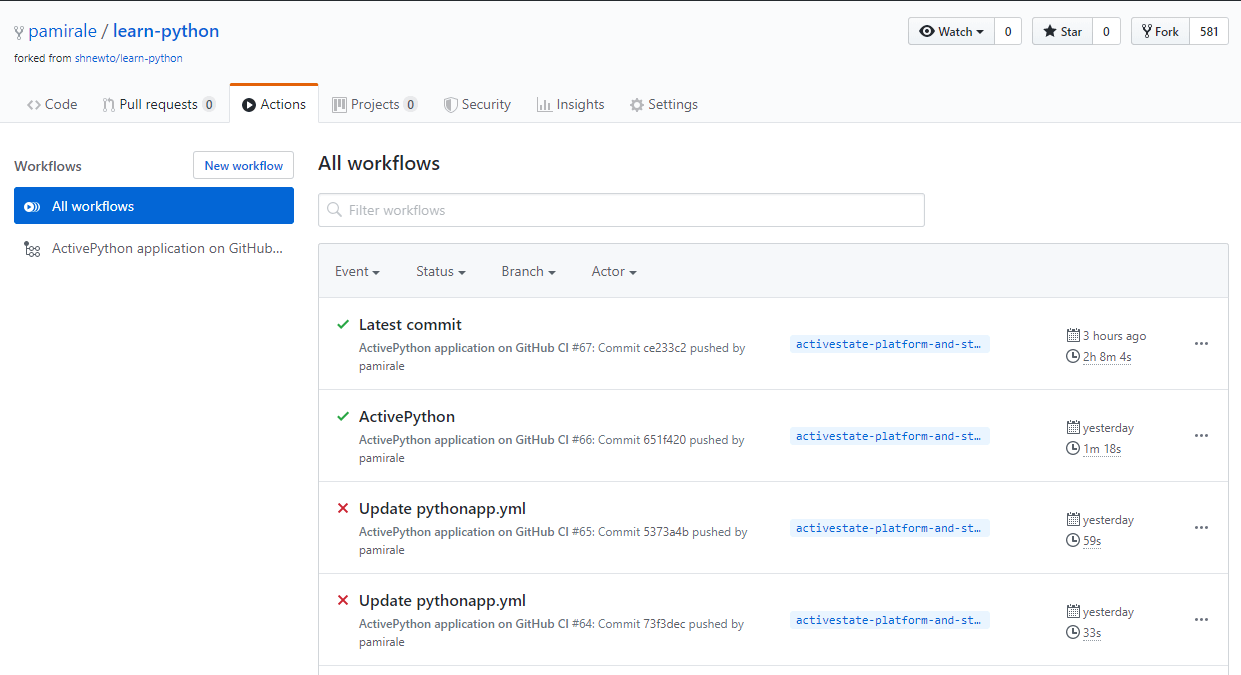Open the Watch dropdown
This screenshot has height=675, width=1241.
(x=951, y=31)
